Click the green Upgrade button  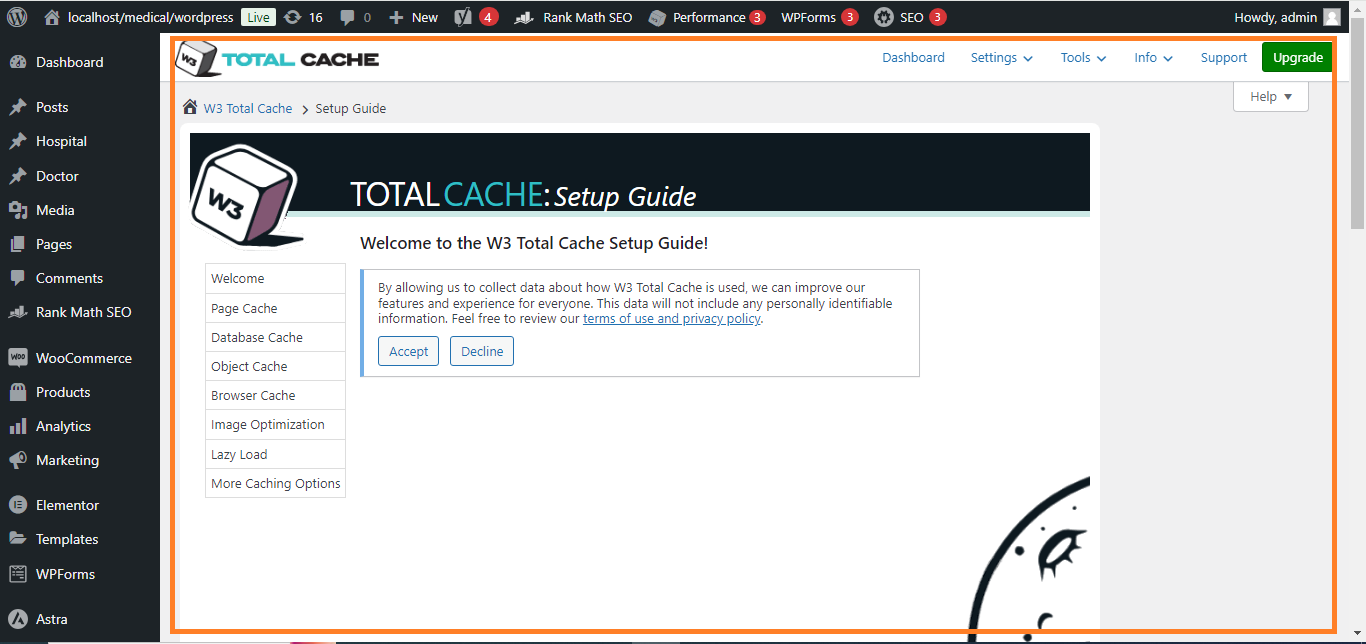point(1297,58)
